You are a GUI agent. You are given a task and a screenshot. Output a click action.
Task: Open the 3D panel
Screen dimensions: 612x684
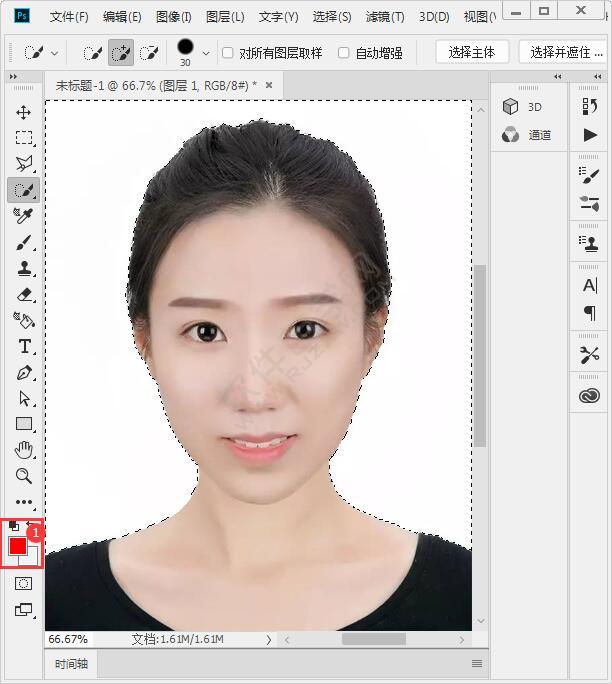pyautogui.click(x=524, y=106)
